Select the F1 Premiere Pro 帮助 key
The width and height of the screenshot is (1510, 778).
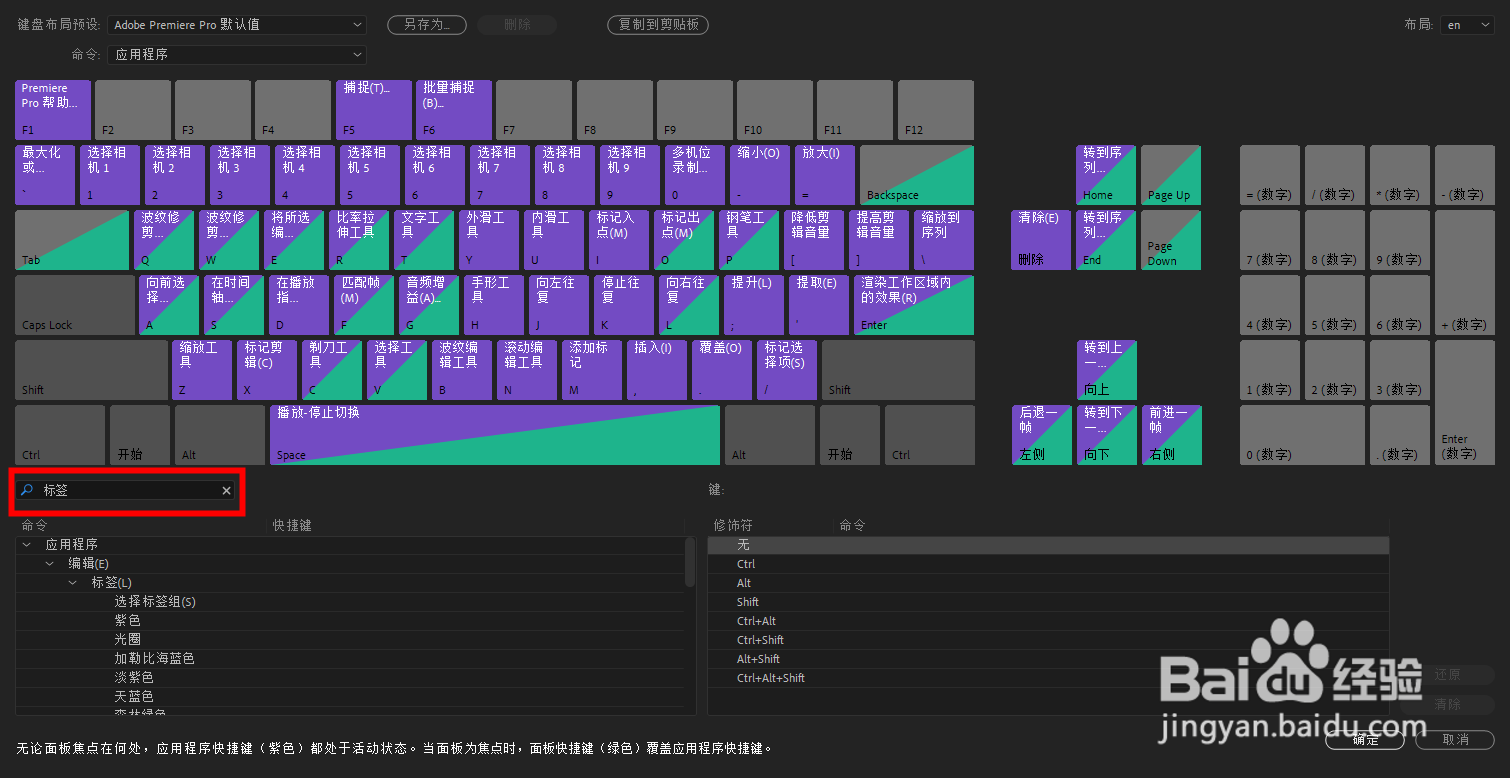point(53,110)
